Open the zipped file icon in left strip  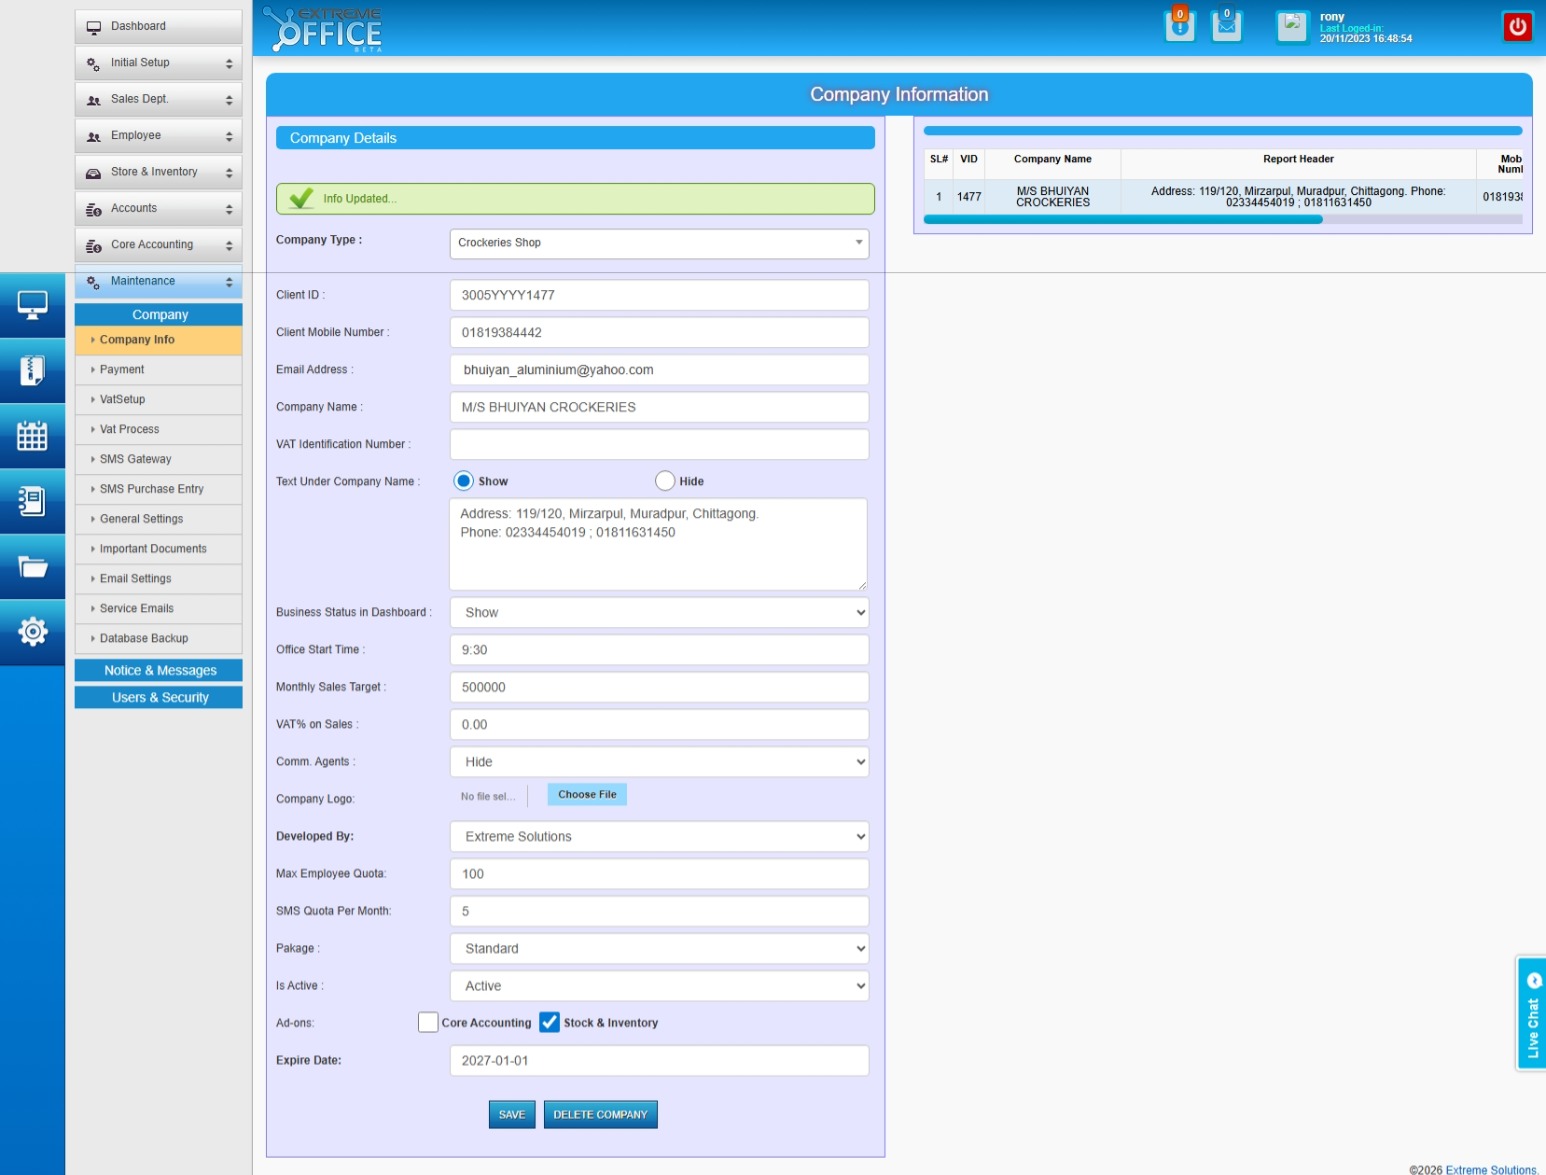pyautogui.click(x=32, y=371)
